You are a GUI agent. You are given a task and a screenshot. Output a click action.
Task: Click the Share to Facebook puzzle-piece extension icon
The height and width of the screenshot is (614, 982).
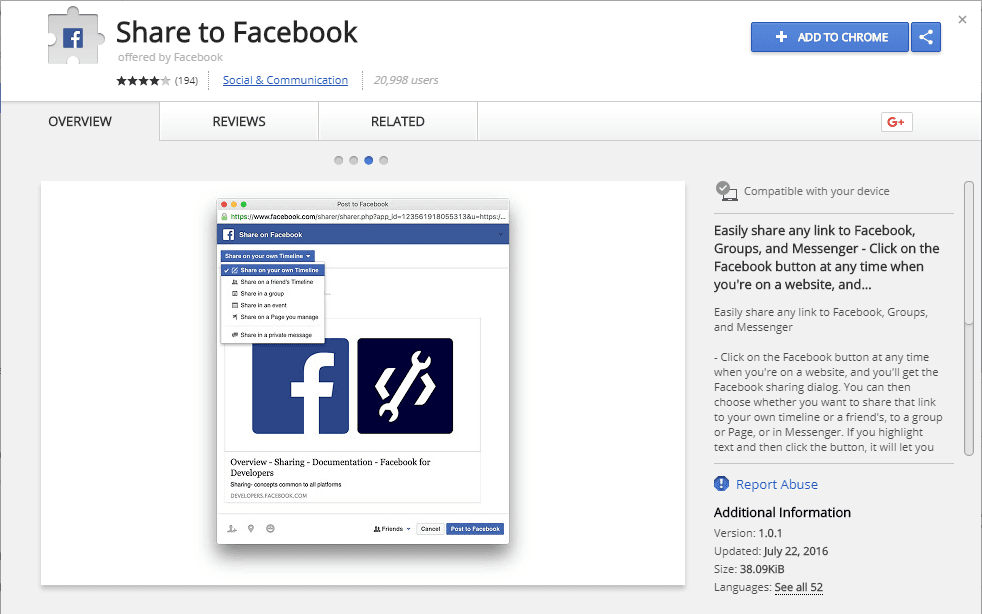coord(75,36)
